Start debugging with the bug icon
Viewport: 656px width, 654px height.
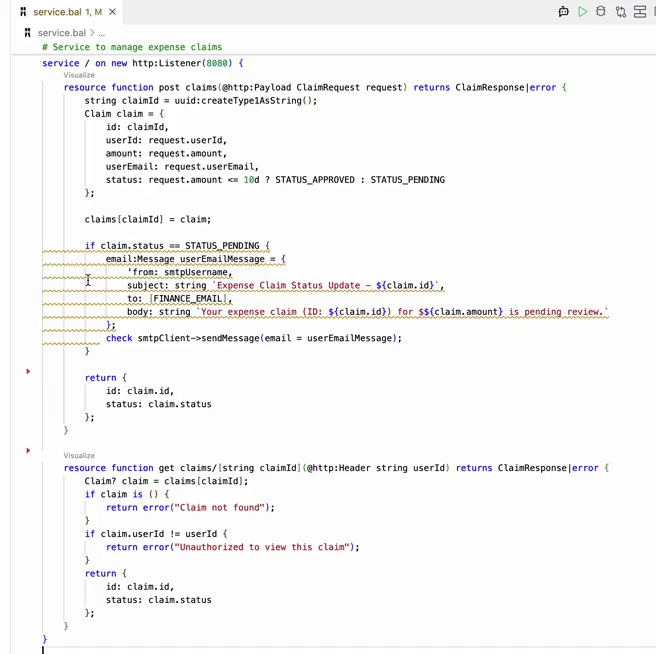point(601,11)
